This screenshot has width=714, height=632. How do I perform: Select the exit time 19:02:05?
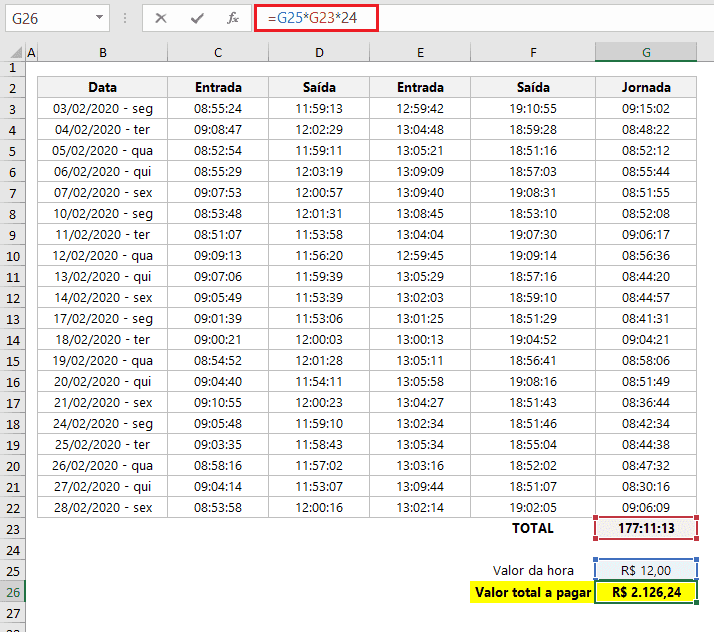[533, 507]
